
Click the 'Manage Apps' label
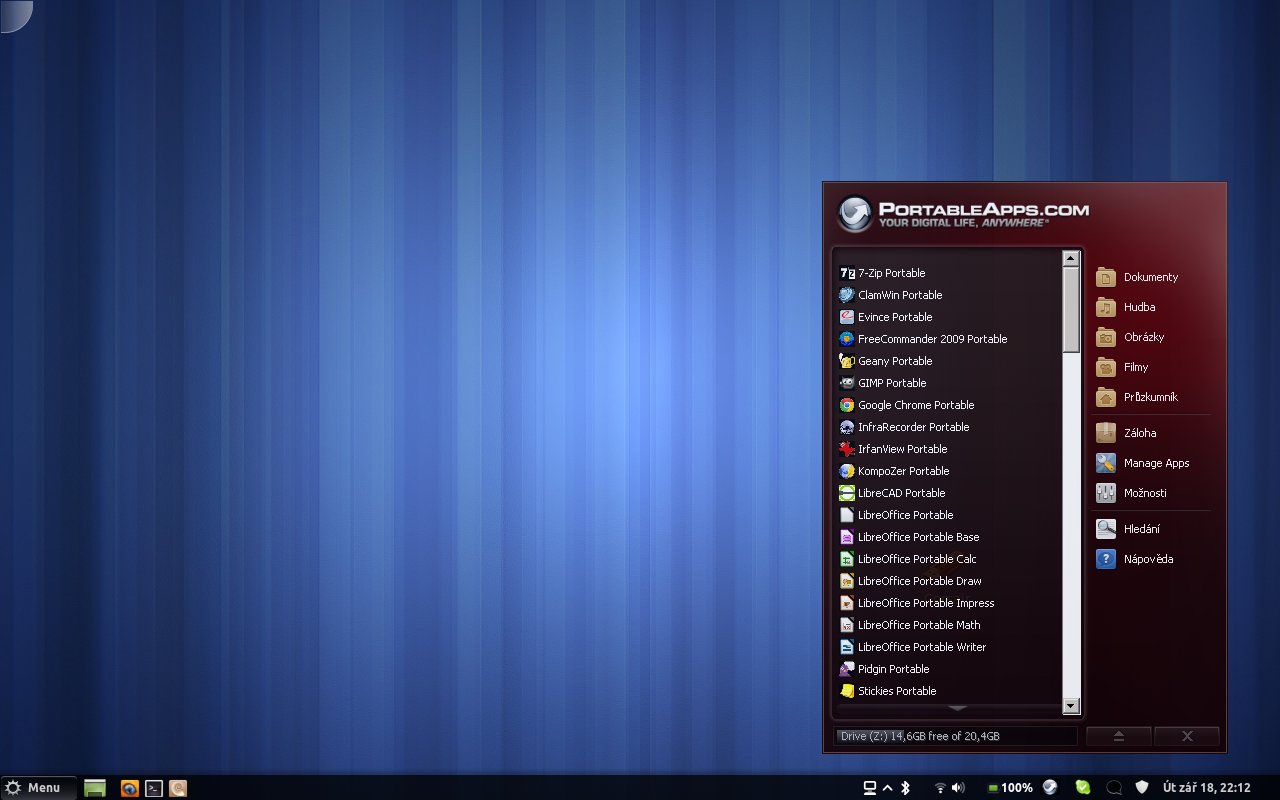[x=1156, y=463]
